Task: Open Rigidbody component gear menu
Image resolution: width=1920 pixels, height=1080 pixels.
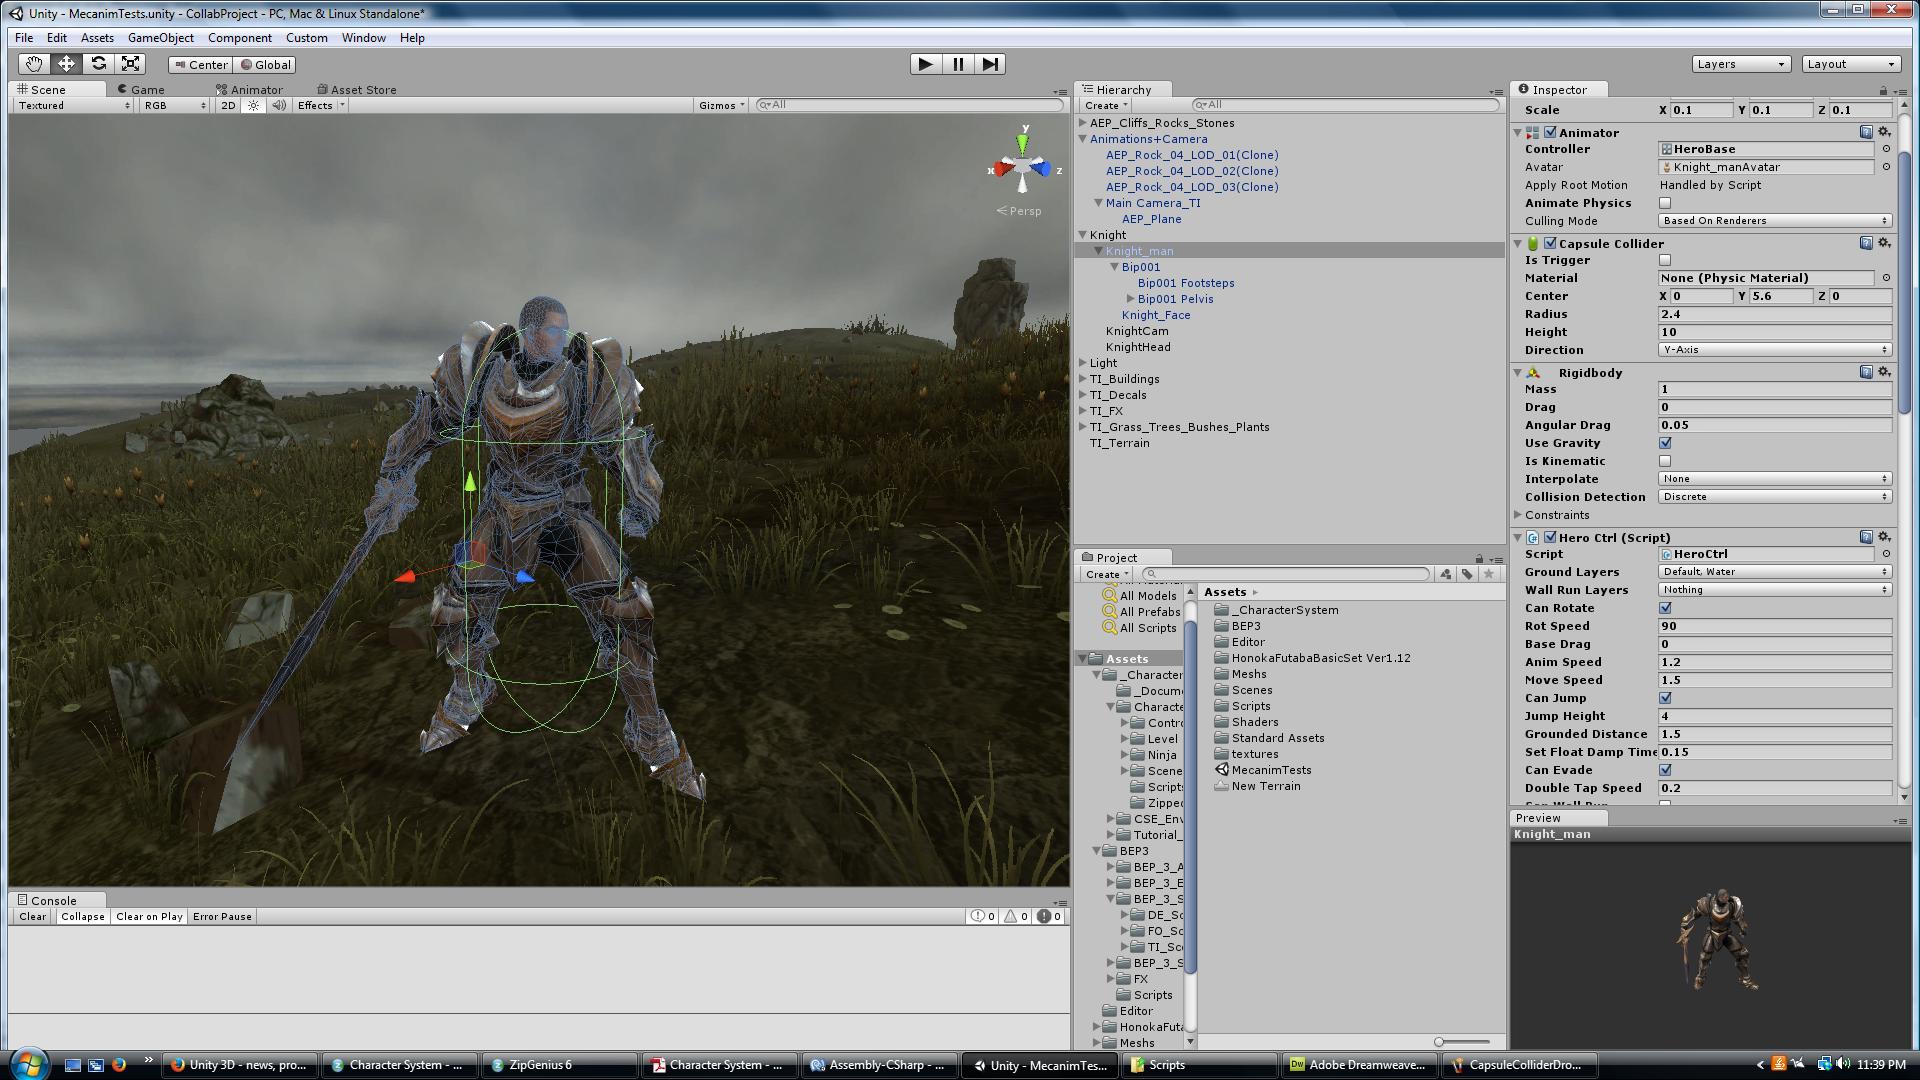Action: (1884, 372)
